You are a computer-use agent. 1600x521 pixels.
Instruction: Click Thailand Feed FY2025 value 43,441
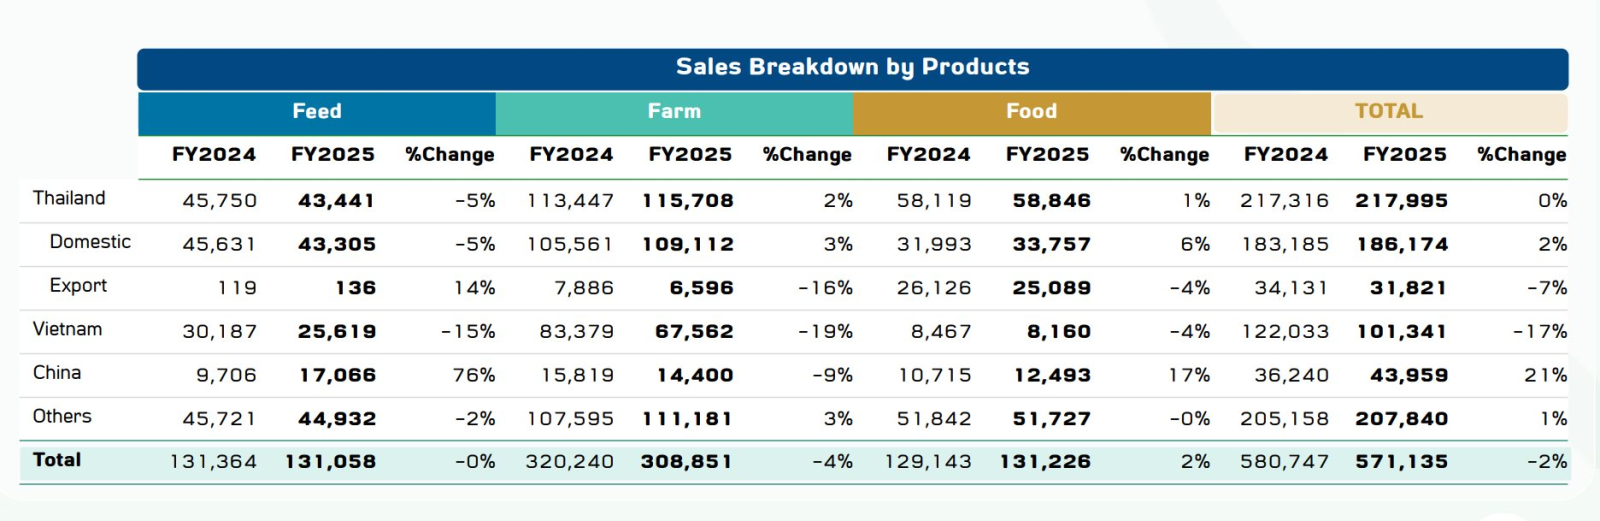pyautogui.click(x=336, y=201)
